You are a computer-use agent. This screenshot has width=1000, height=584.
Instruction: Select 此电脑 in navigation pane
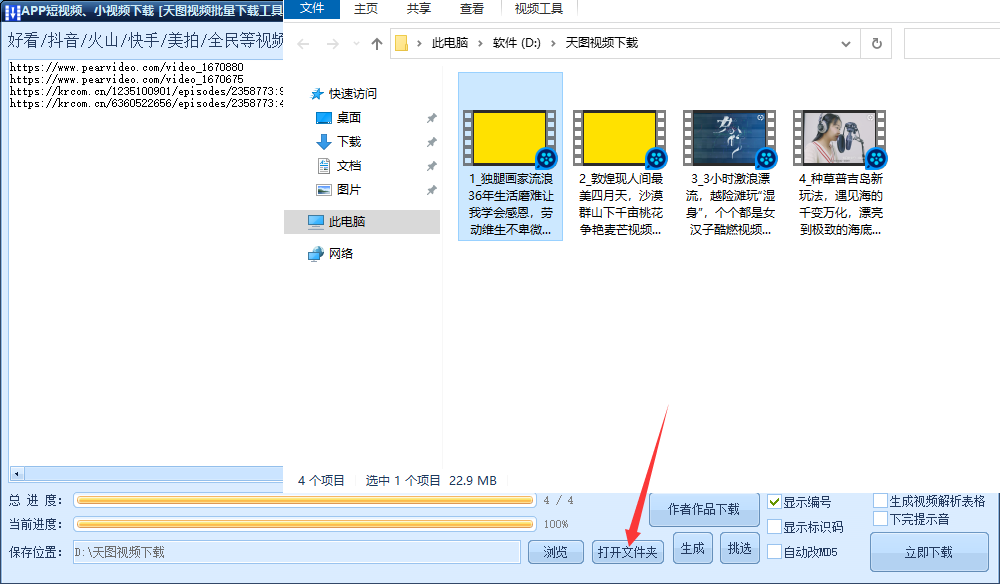(362, 221)
